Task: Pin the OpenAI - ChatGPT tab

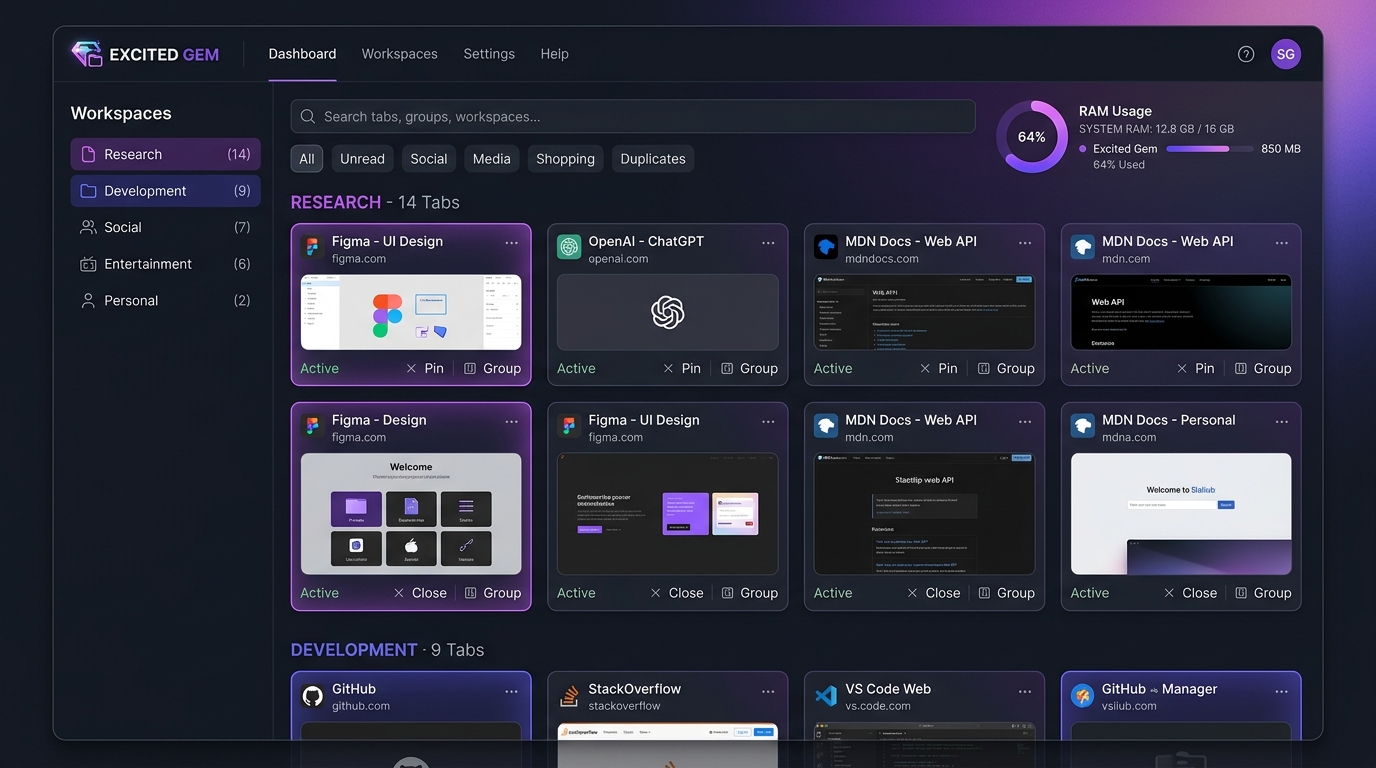Action: tap(682, 368)
